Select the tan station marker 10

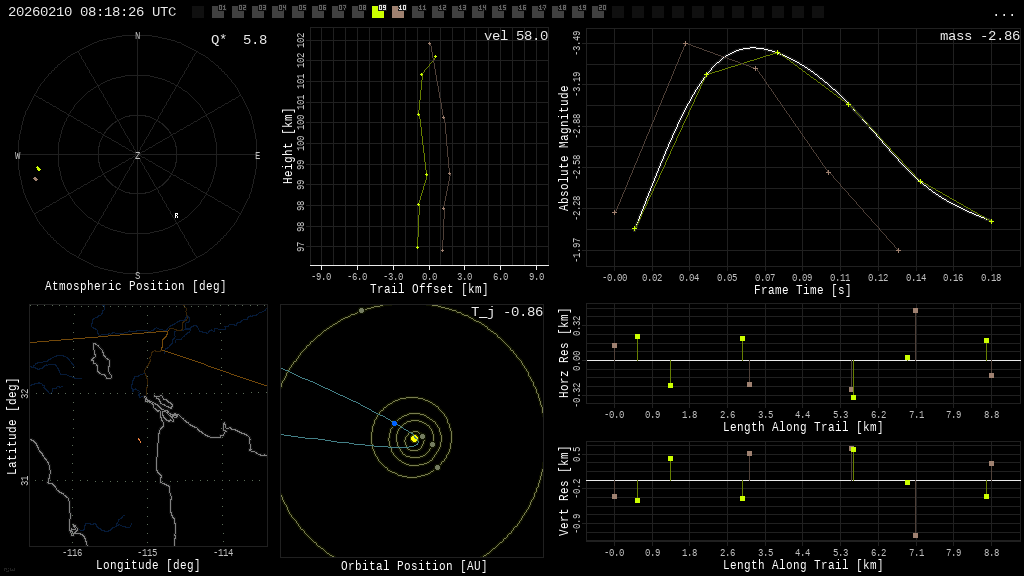click(398, 12)
